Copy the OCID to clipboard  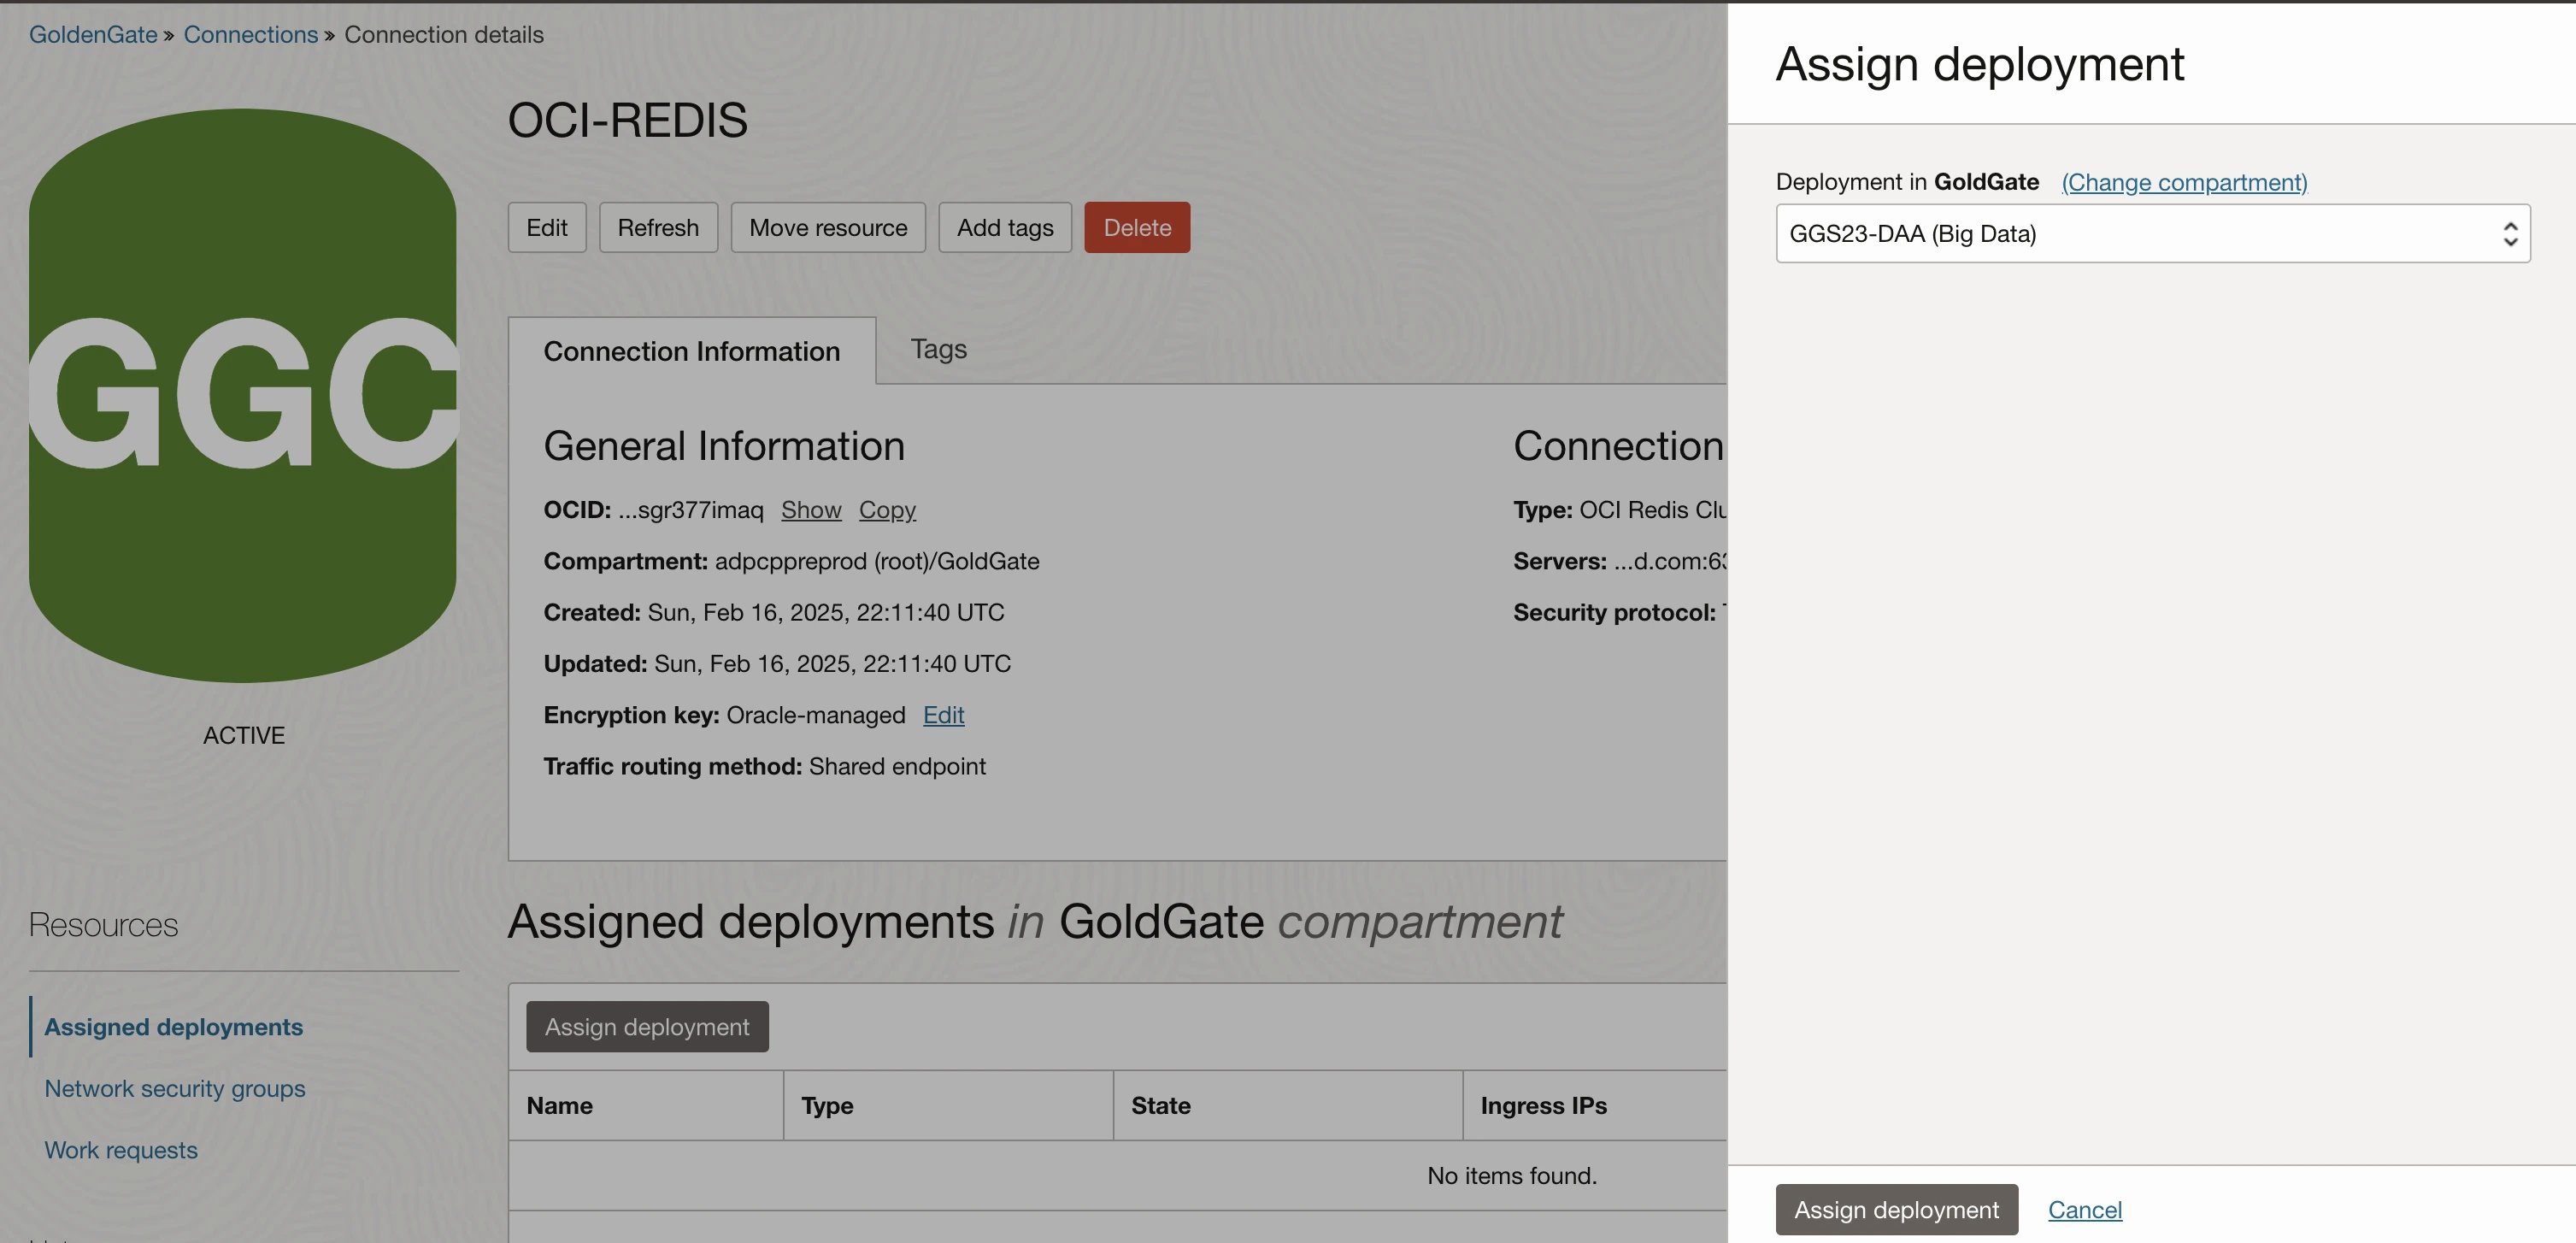(x=886, y=510)
